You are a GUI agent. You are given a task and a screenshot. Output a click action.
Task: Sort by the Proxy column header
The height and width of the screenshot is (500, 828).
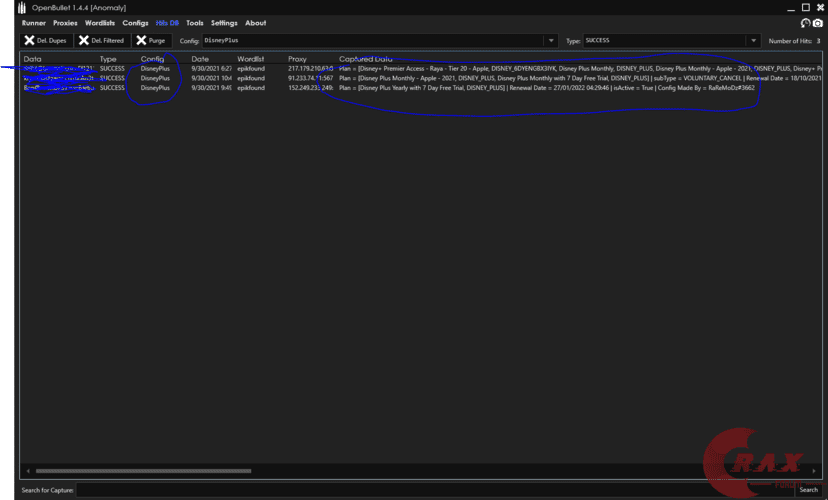click(x=297, y=59)
